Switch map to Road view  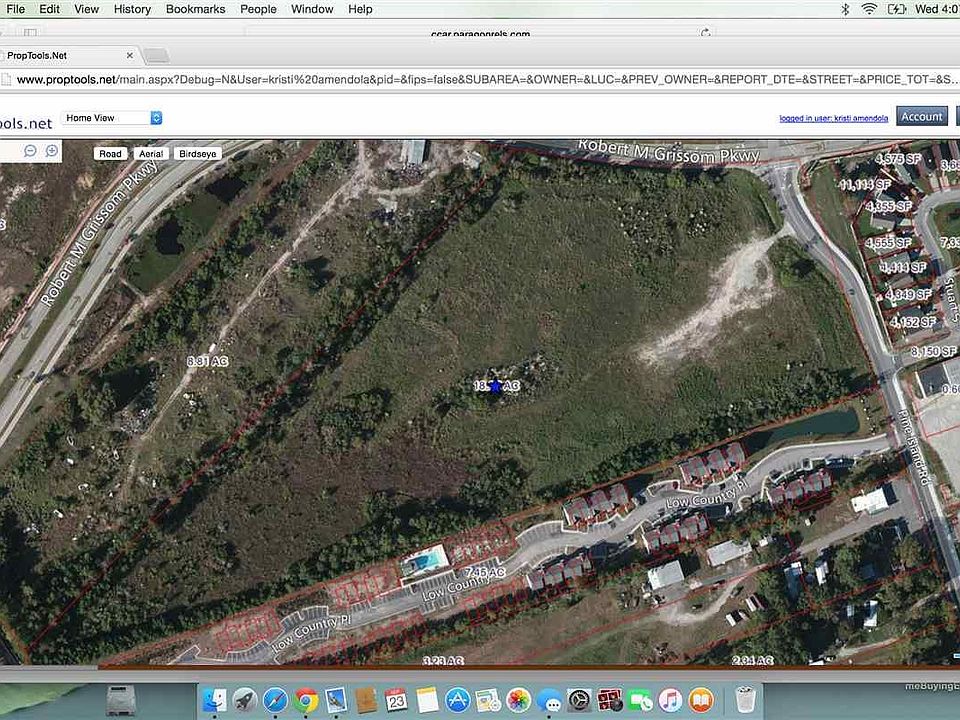tap(110, 154)
